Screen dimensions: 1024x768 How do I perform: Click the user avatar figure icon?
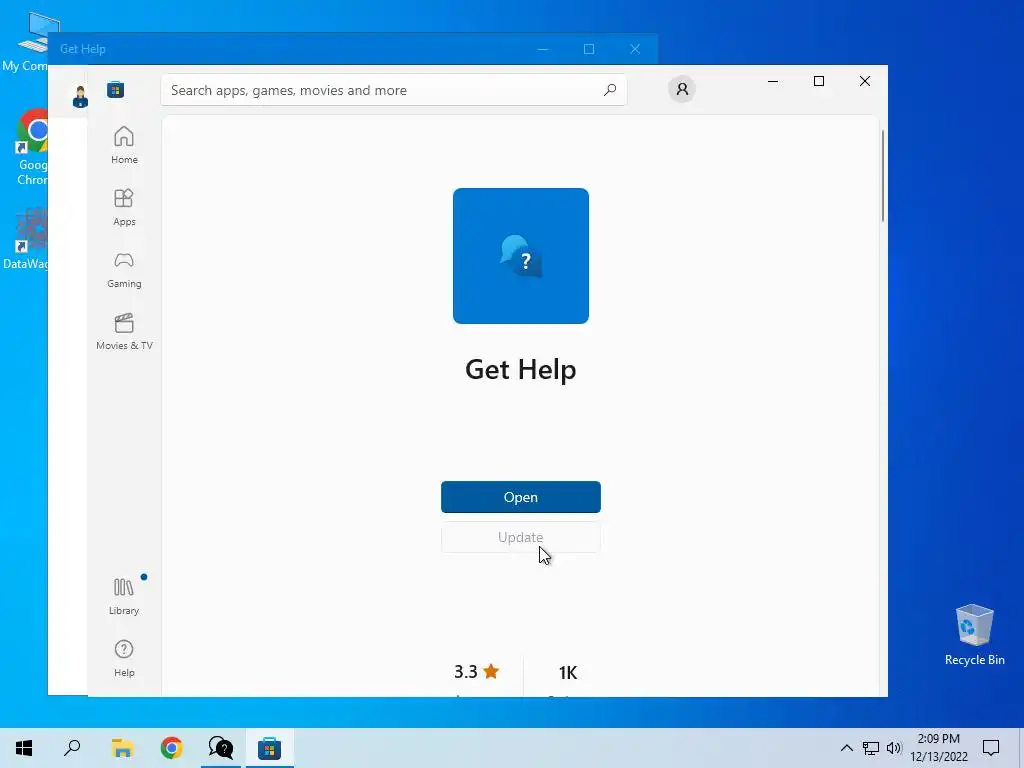pyautogui.click(x=80, y=97)
